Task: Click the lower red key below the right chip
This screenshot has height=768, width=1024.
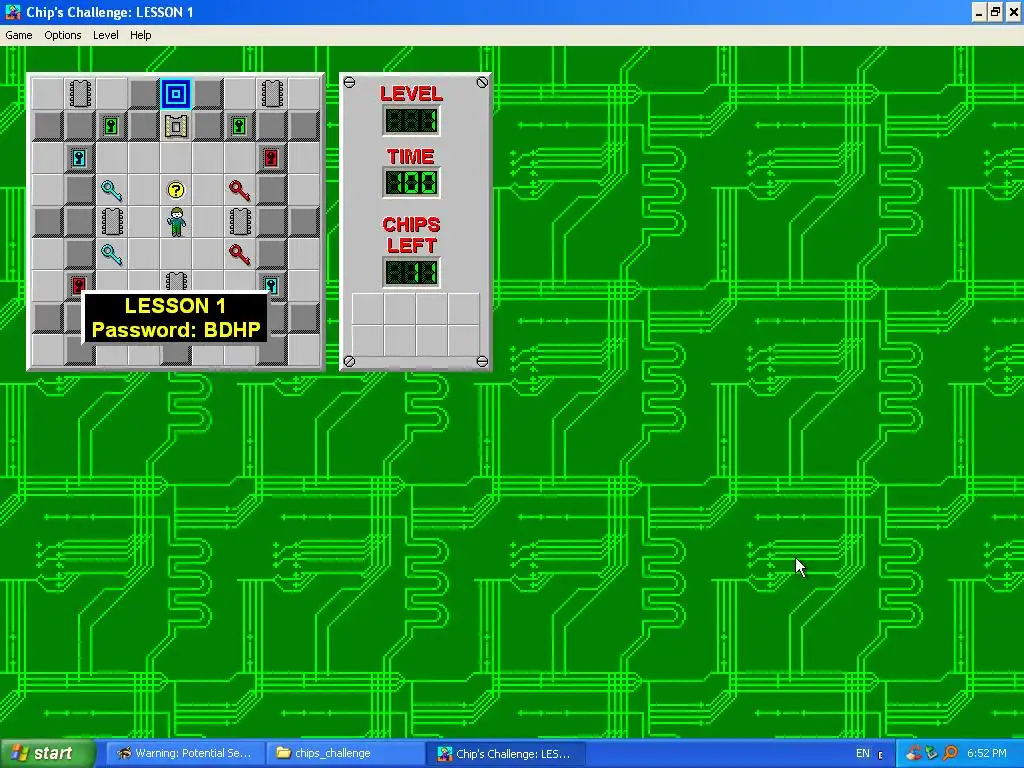Action: click(x=240, y=254)
